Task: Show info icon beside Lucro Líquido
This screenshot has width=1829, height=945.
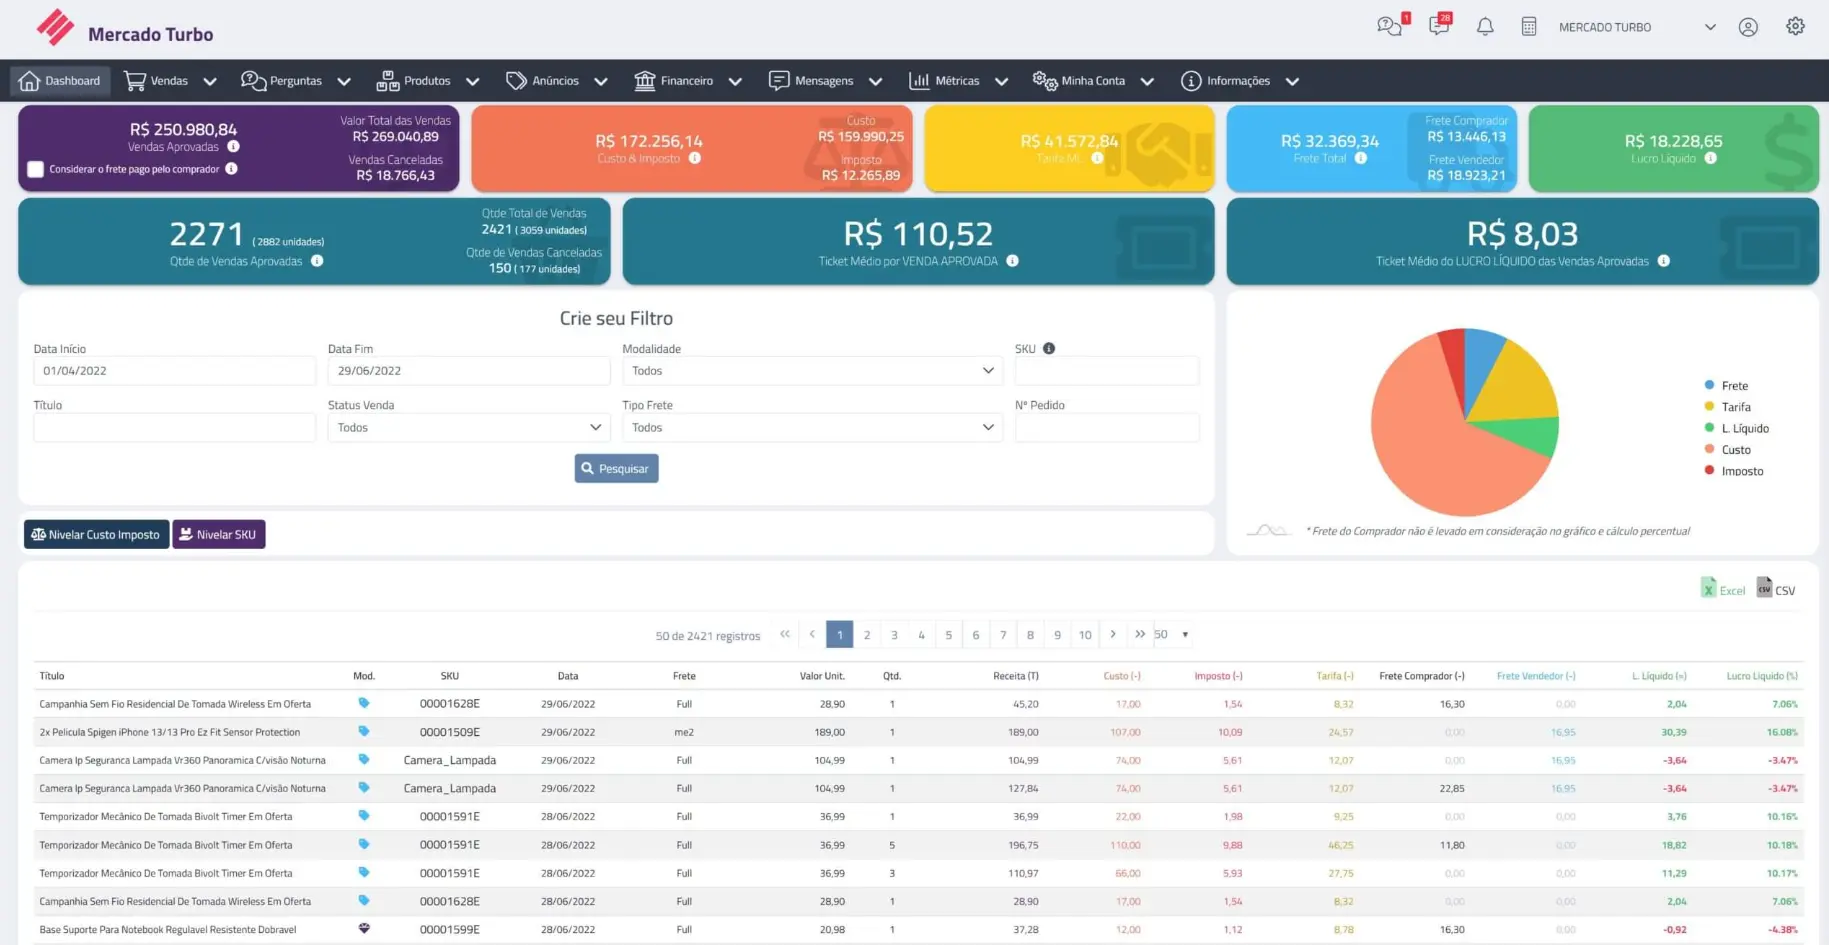Action: coord(1711,158)
